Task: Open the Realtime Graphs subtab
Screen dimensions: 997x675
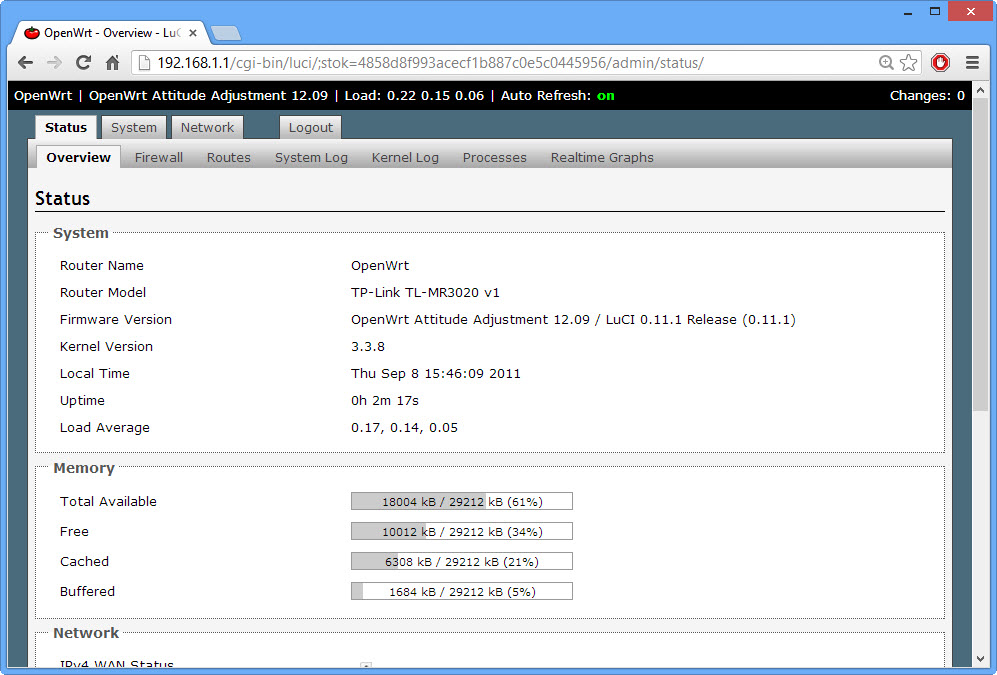Action: click(602, 157)
